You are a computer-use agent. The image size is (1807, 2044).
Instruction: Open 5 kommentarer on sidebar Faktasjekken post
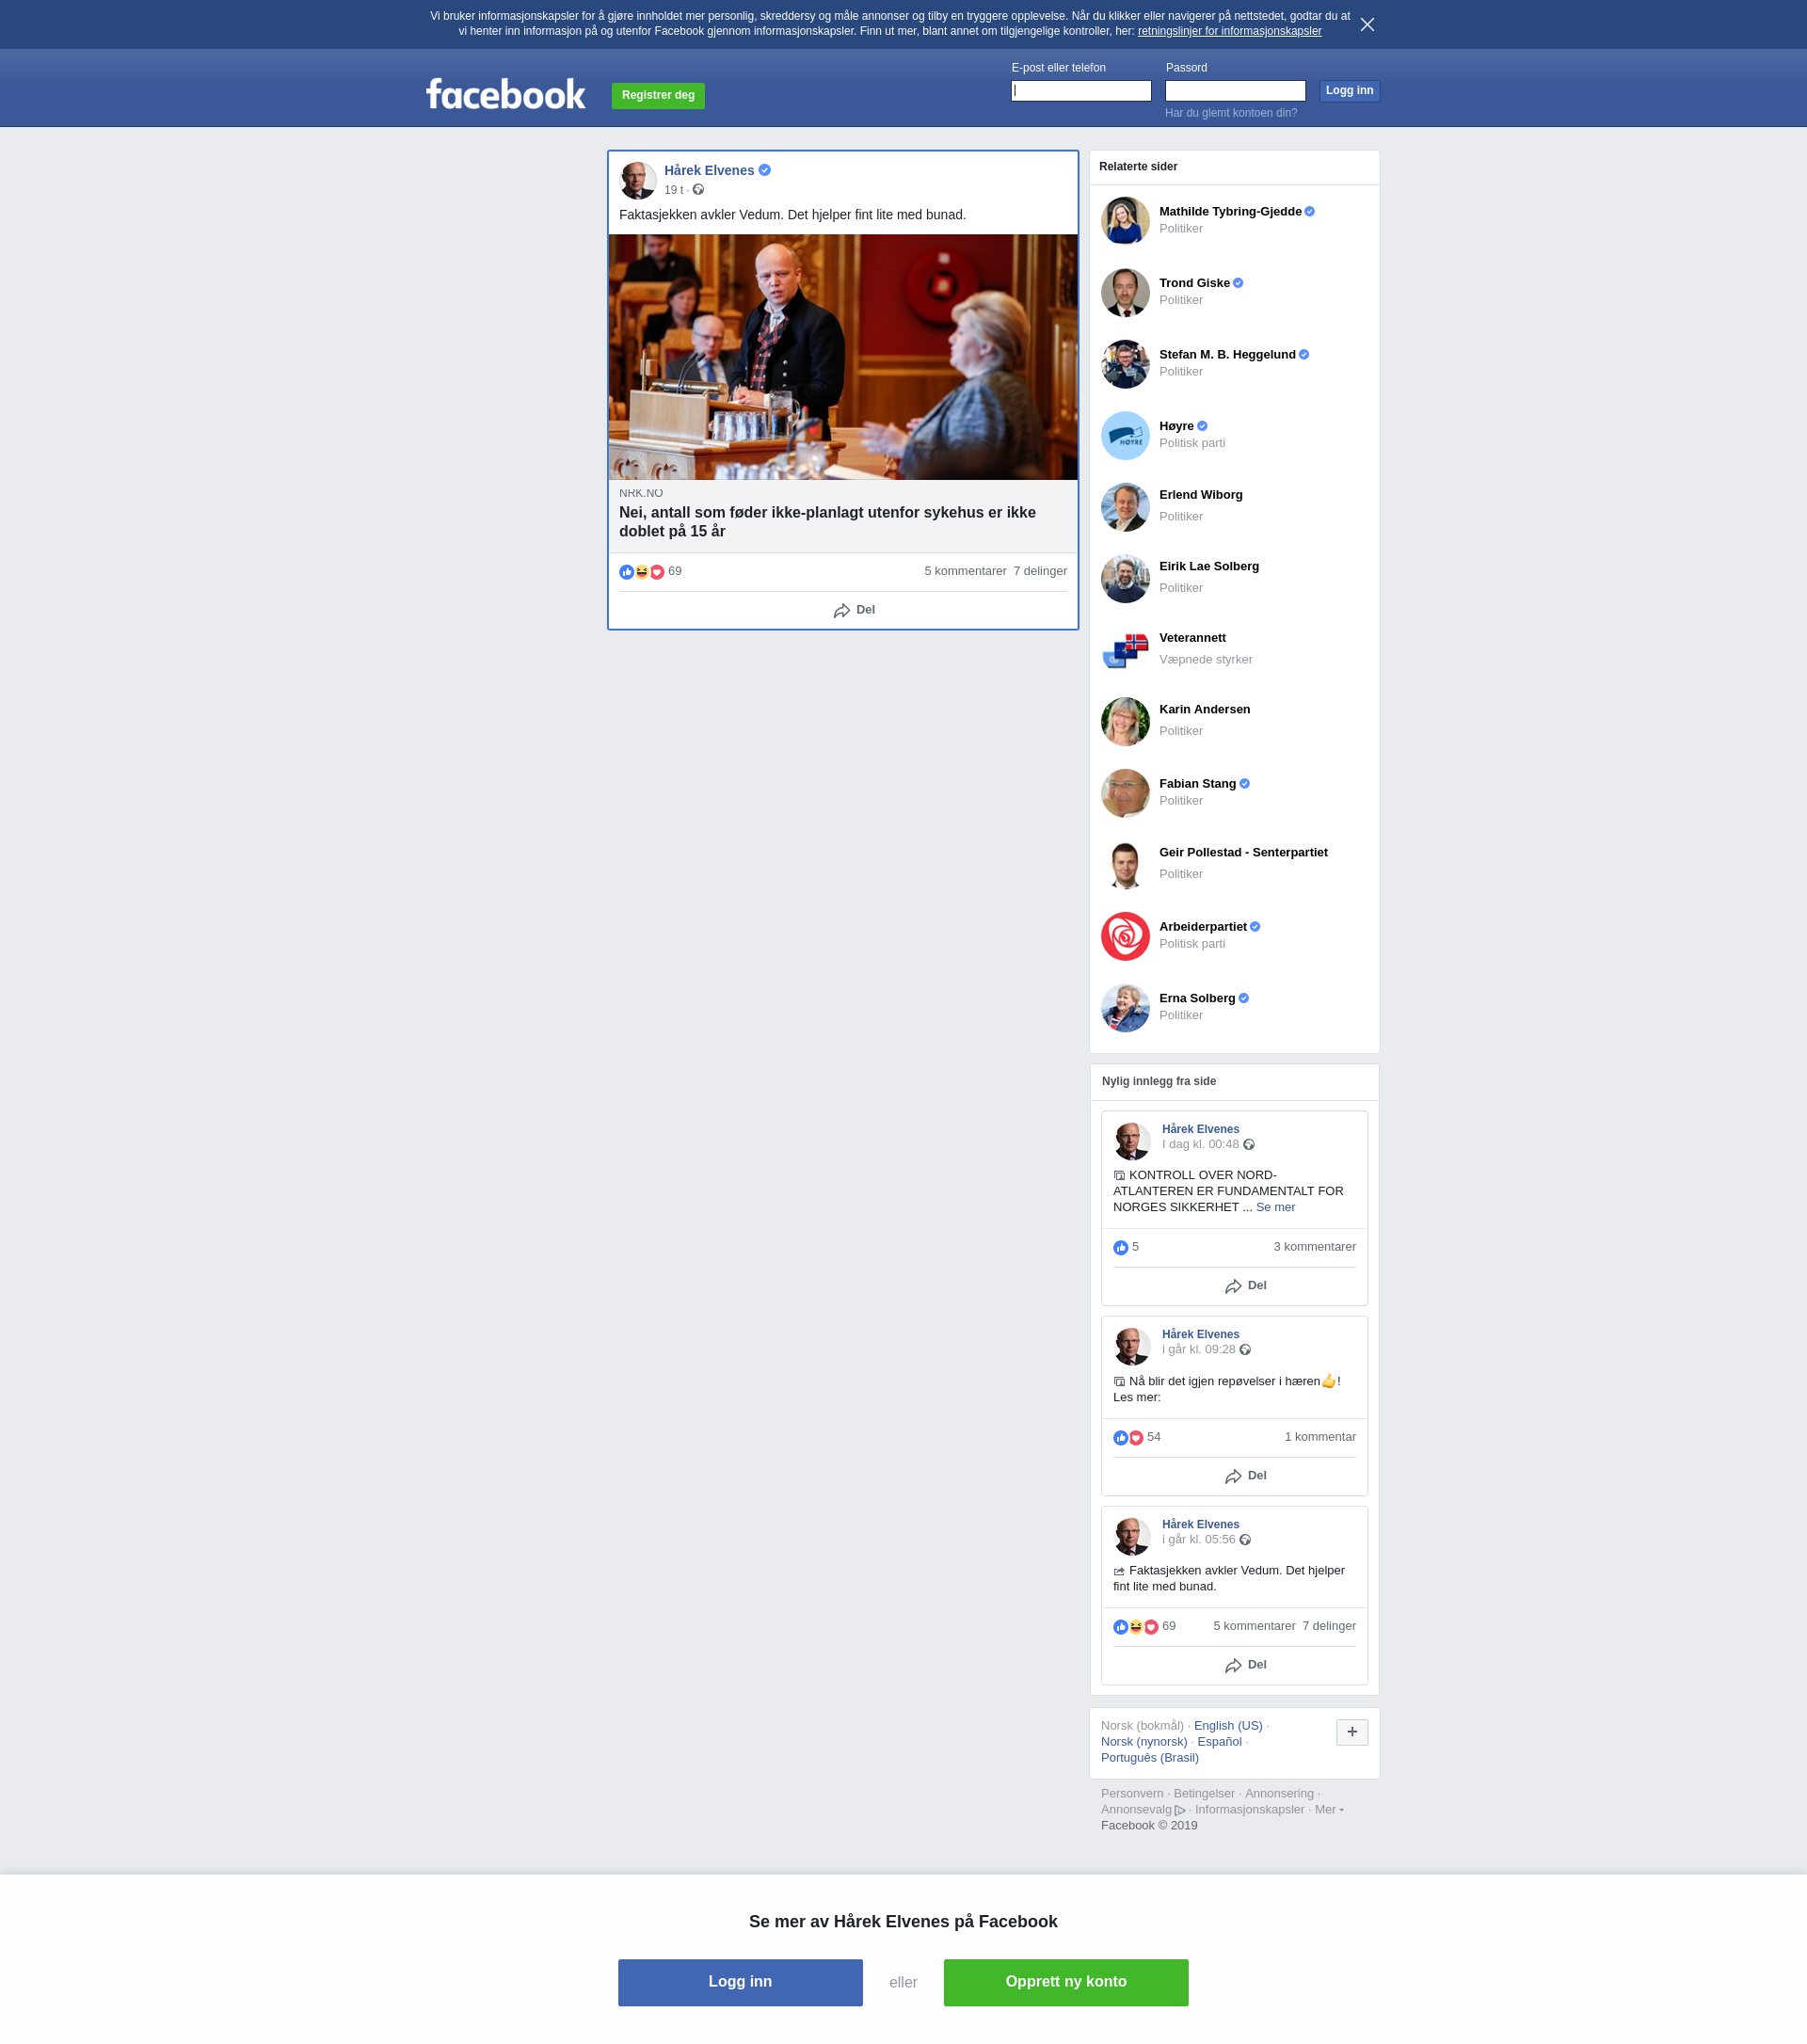pos(1254,1626)
